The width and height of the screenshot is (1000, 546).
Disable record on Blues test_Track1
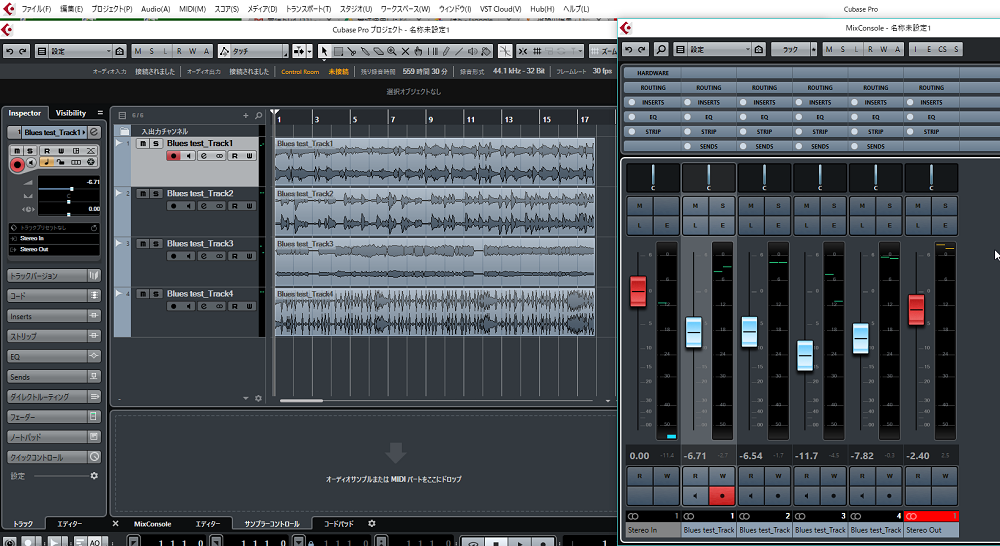(173, 156)
